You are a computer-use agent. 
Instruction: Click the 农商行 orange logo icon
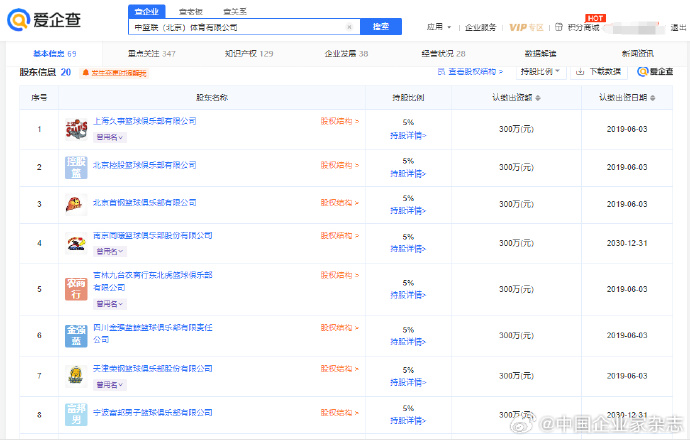(x=76, y=289)
